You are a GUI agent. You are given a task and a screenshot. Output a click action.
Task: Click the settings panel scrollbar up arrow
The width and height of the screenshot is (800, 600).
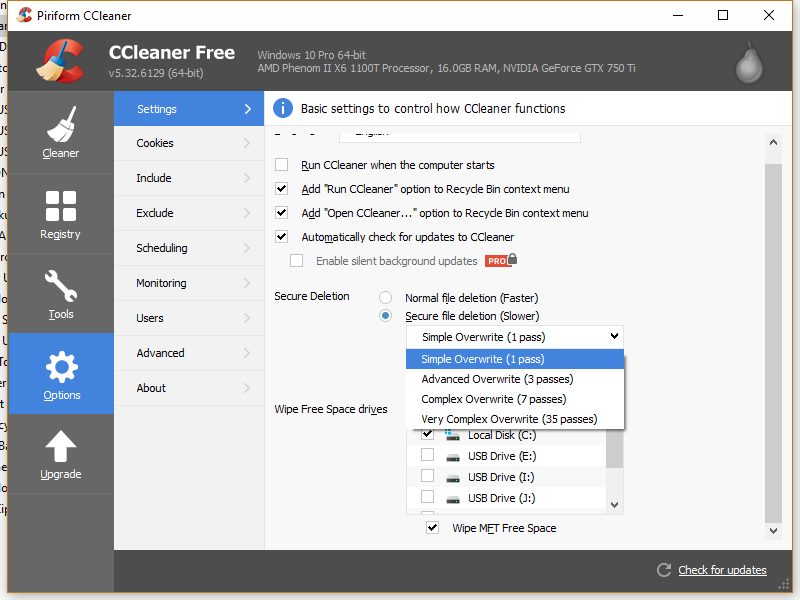coord(773,142)
